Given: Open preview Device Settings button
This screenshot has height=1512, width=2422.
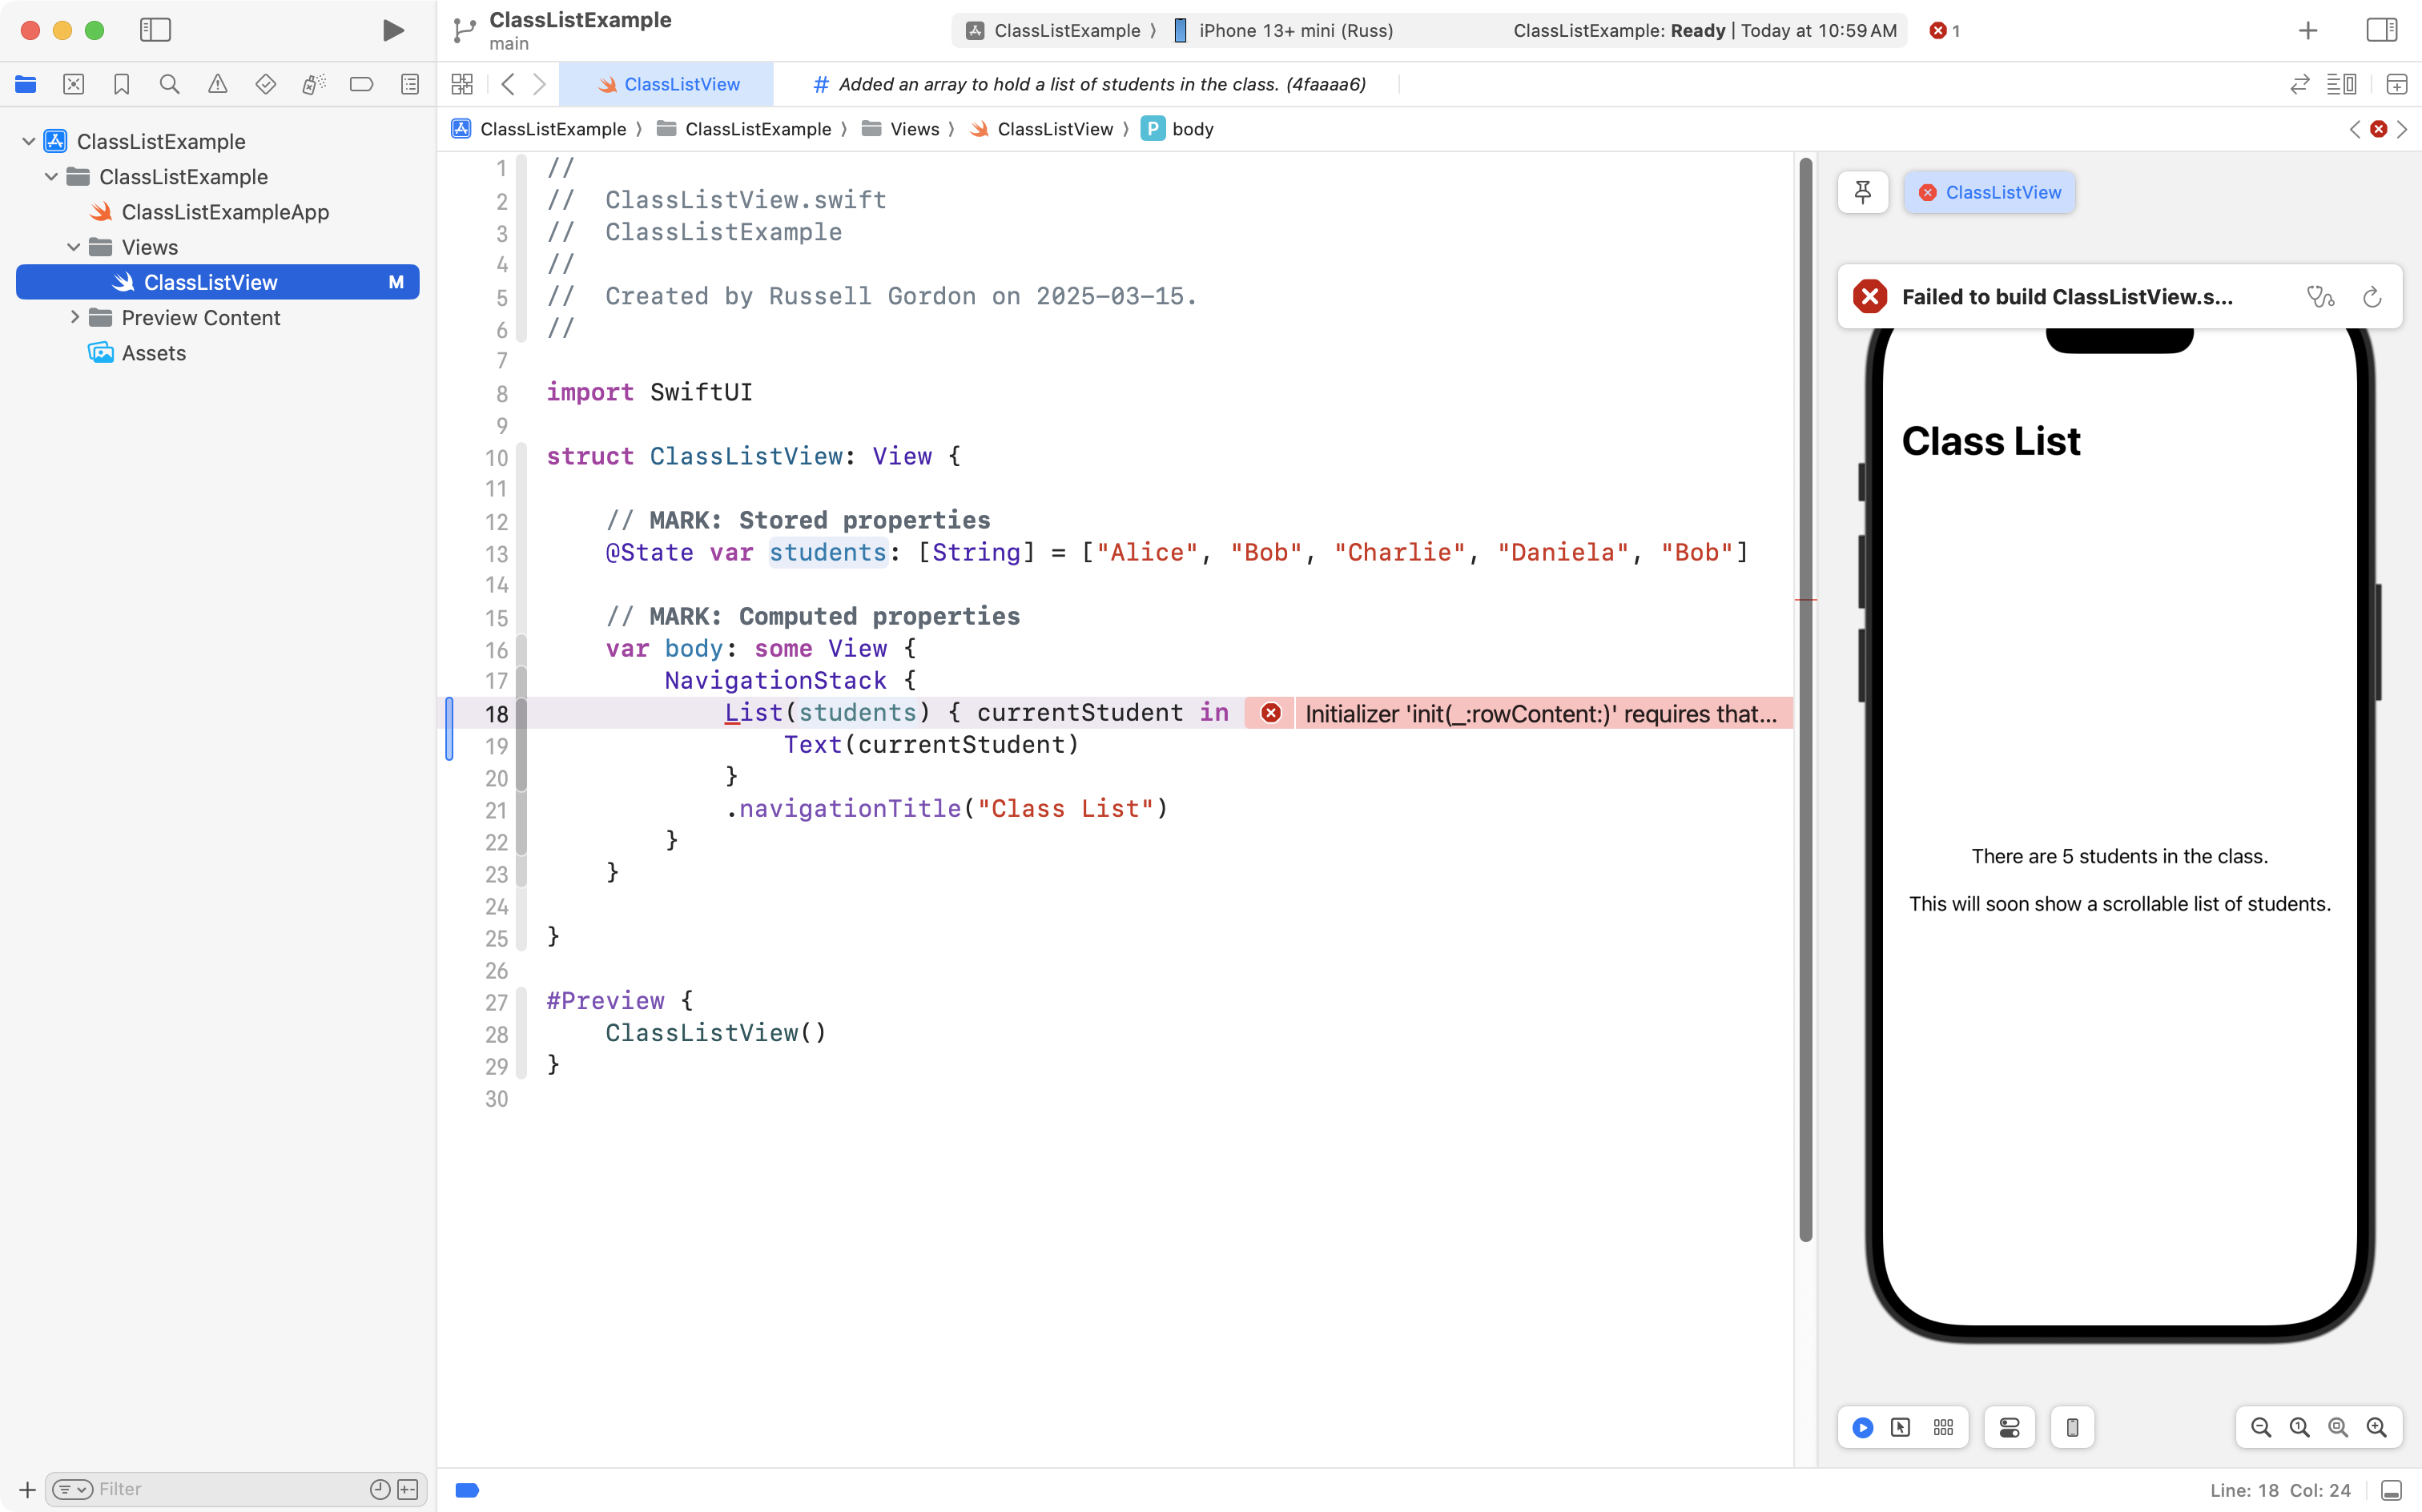Looking at the screenshot, I should click(x=2009, y=1427).
